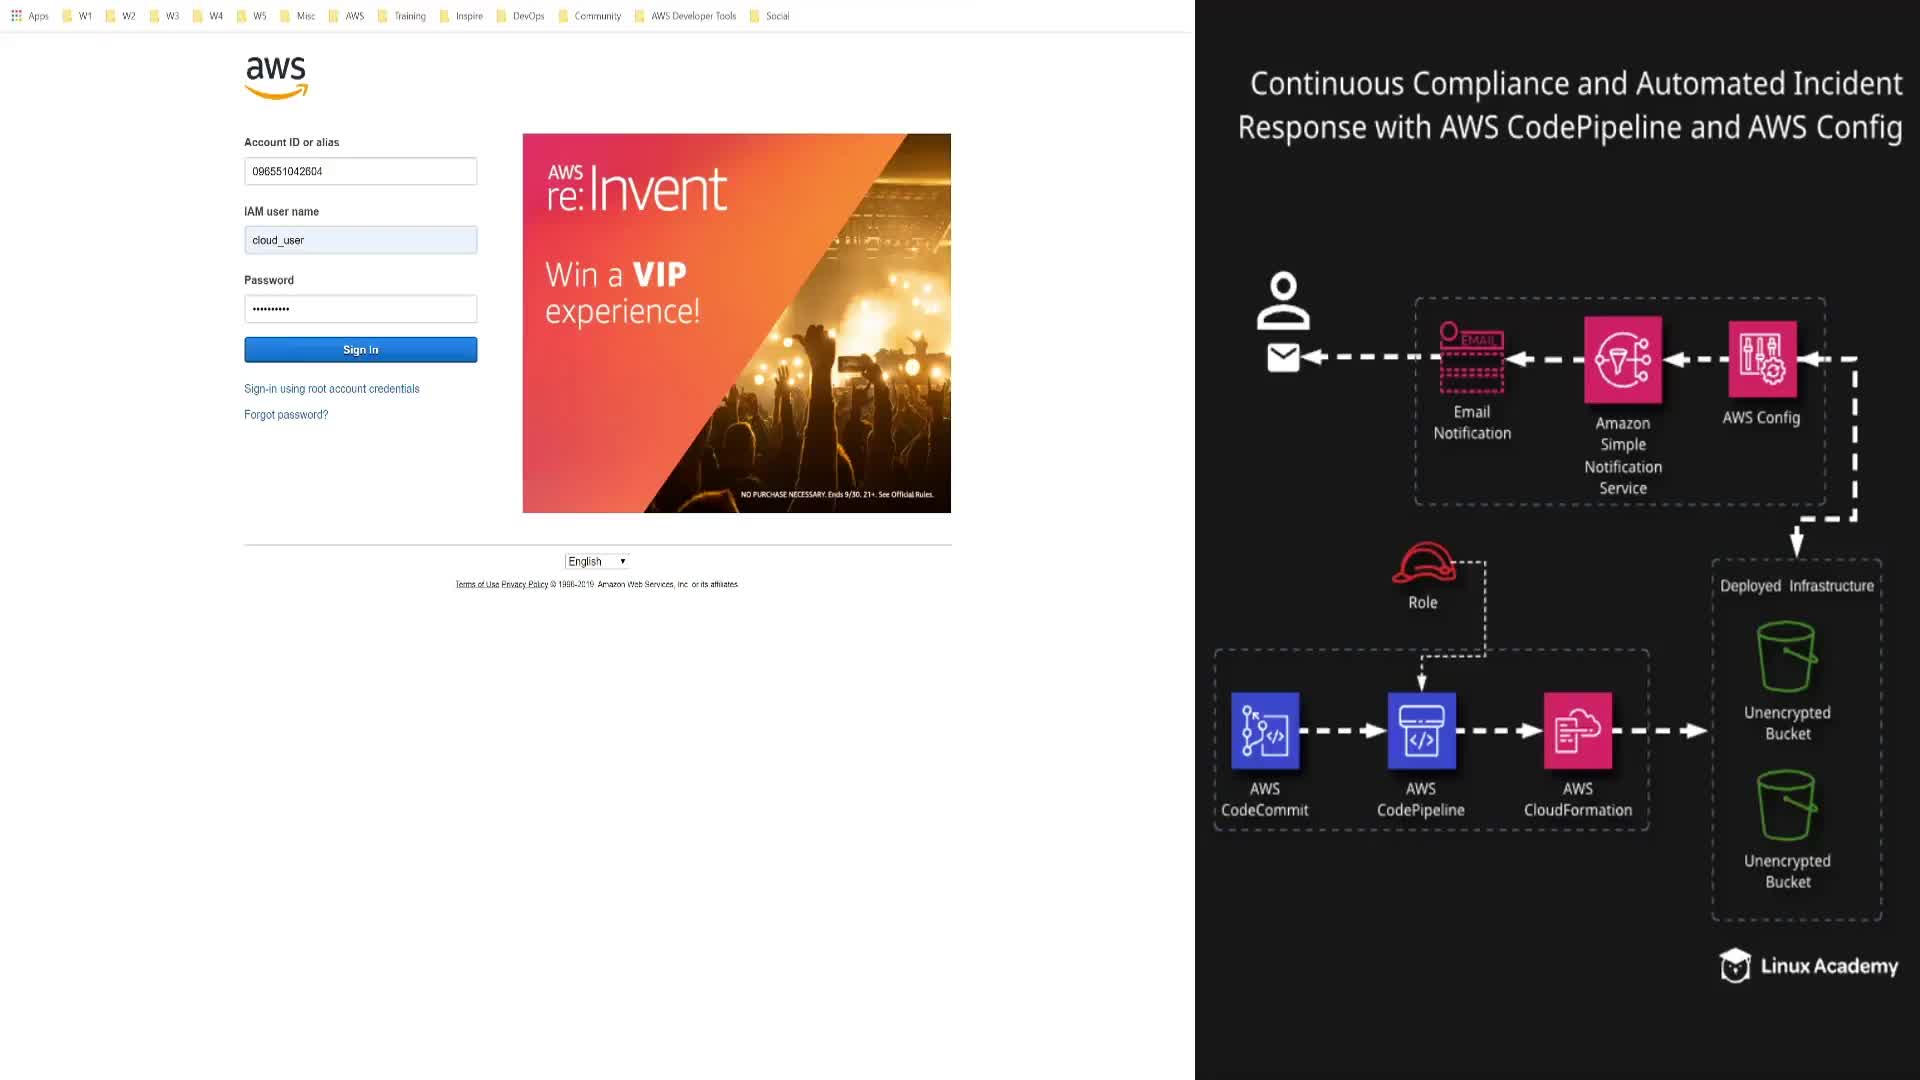Click the AWS logo above the form

coord(276,77)
